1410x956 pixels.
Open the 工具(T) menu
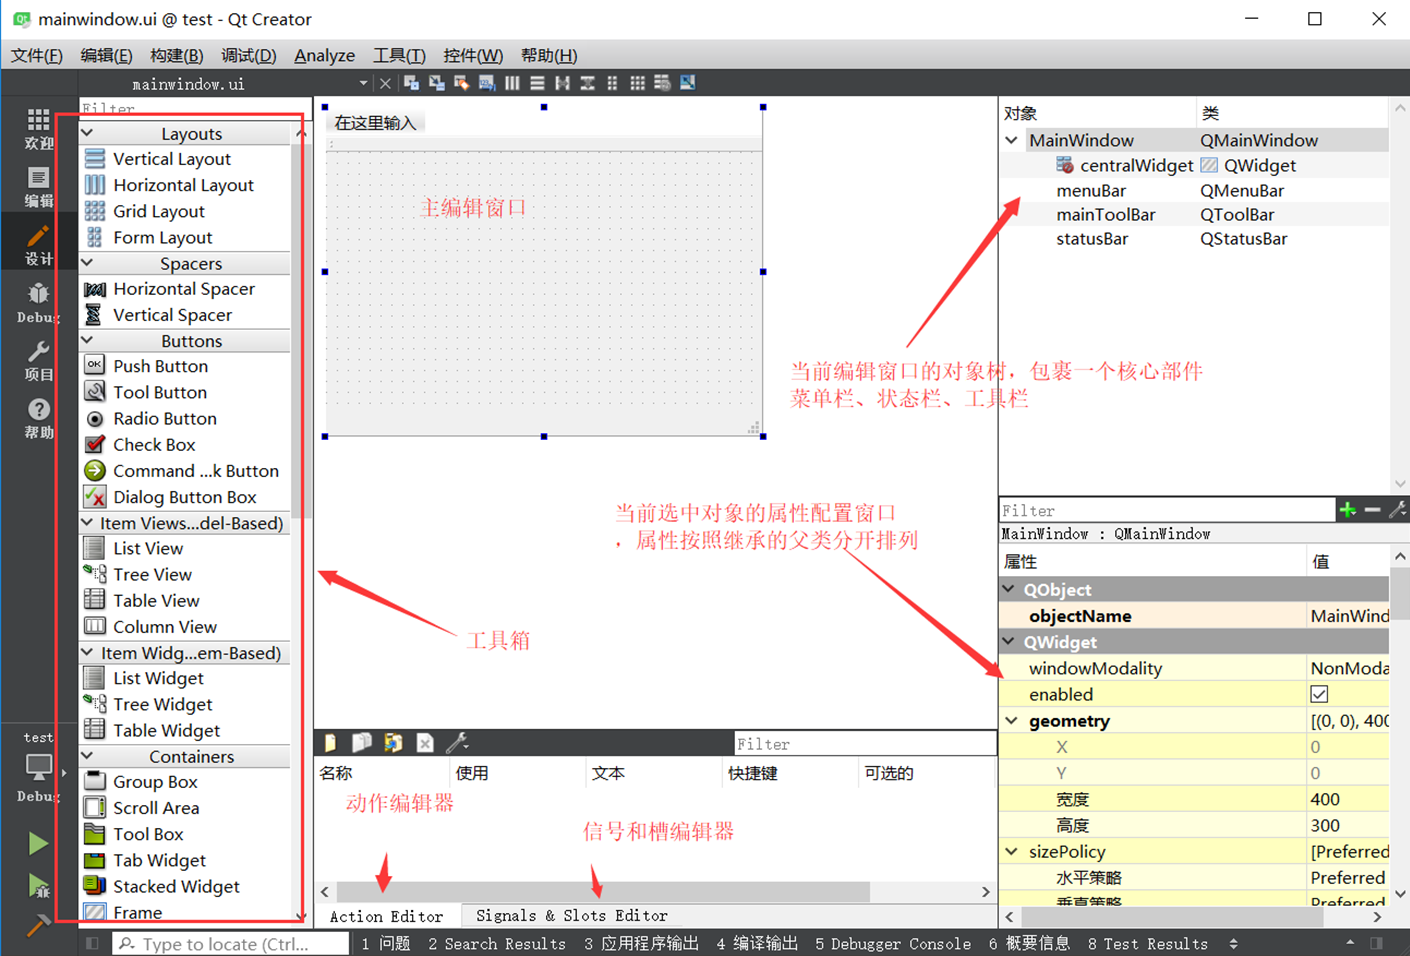pyautogui.click(x=399, y=55)
